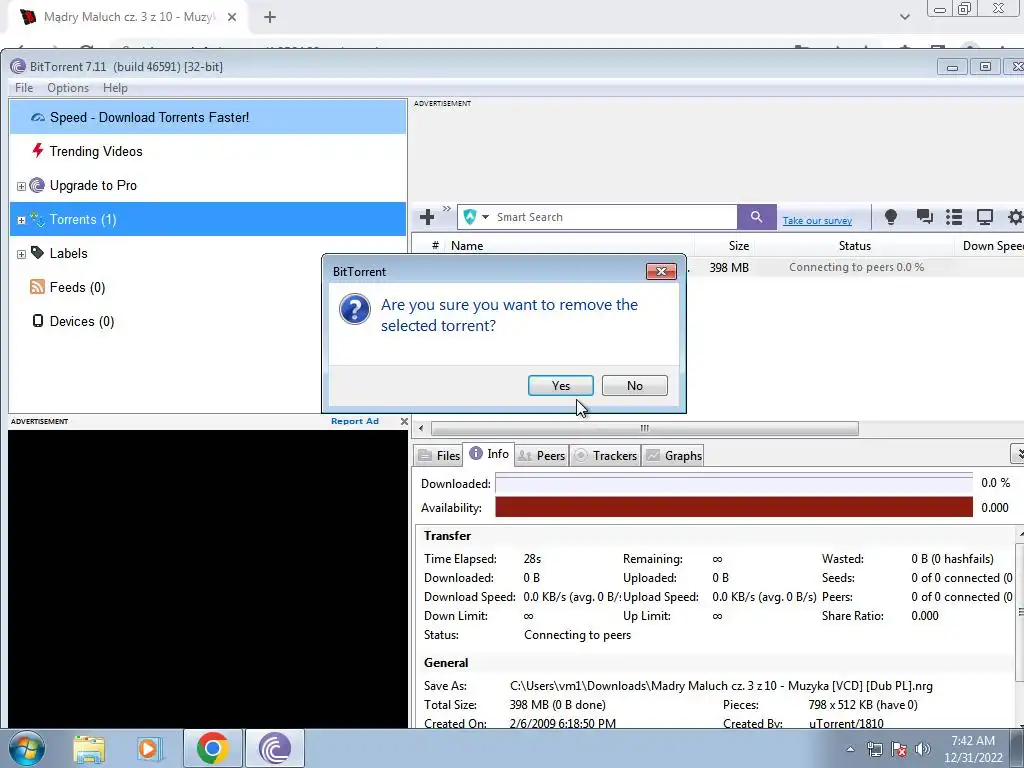Select Labels in sidebar
Viewport: 1024px width, 768px height.
(x=208, y=253)
